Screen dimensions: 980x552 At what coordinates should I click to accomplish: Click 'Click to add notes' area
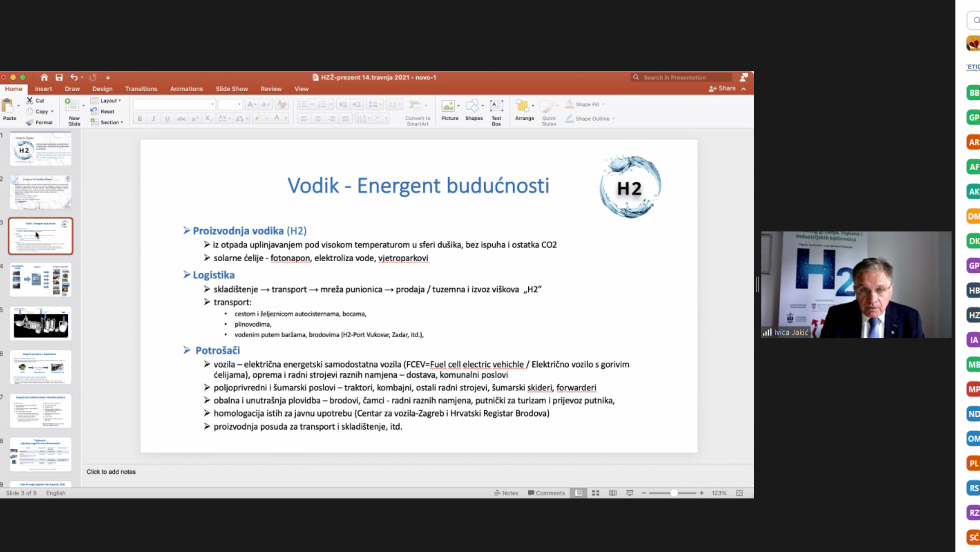(111, 472)
